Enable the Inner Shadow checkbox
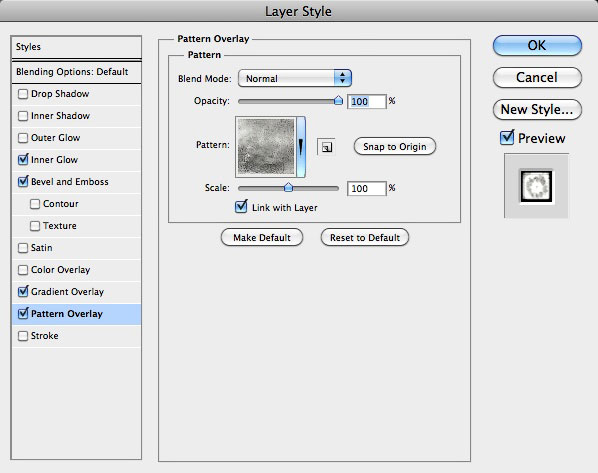The width and height of the screenshot is (598, 473). pyautogui.click(x=23, y=116)
